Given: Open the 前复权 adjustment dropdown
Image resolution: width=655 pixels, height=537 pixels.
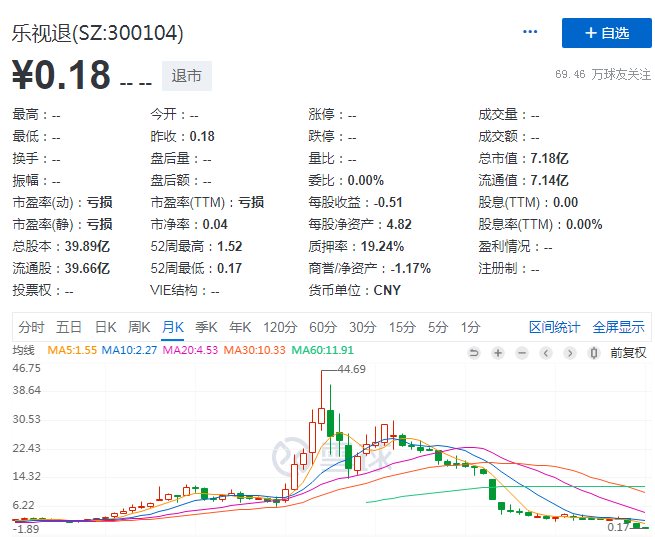Looking at the screenshot, I should pos(628,352).
